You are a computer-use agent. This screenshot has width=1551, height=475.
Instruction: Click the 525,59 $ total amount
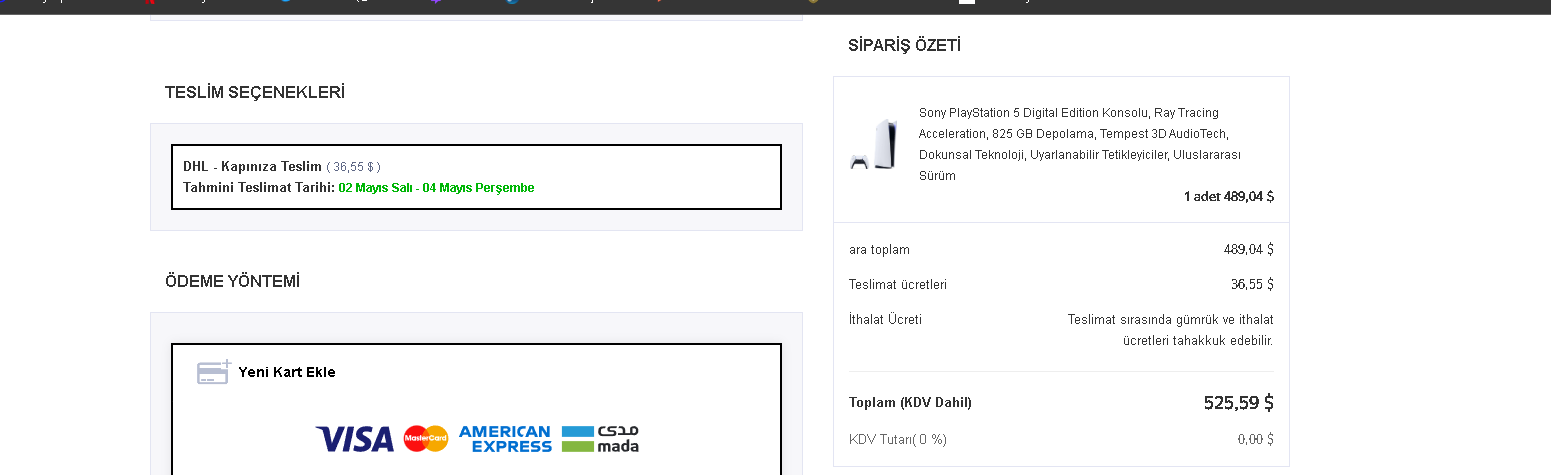[1238, 403]
